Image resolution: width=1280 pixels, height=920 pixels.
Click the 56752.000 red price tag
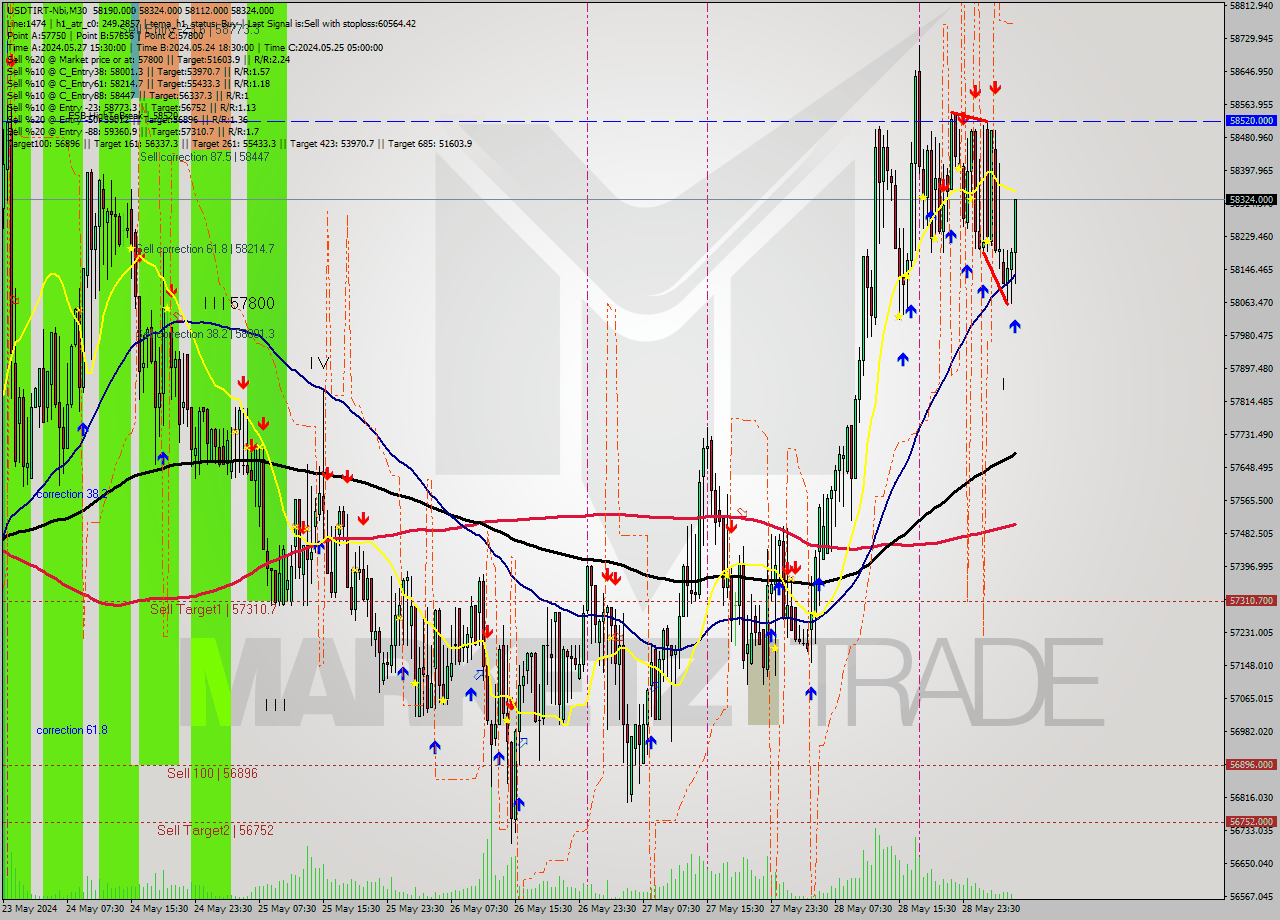coord(1251,822)
